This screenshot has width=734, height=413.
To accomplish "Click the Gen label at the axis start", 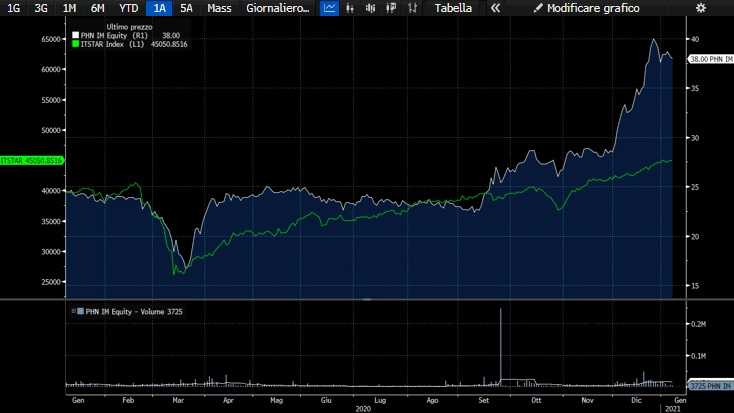I will [78, 400].
